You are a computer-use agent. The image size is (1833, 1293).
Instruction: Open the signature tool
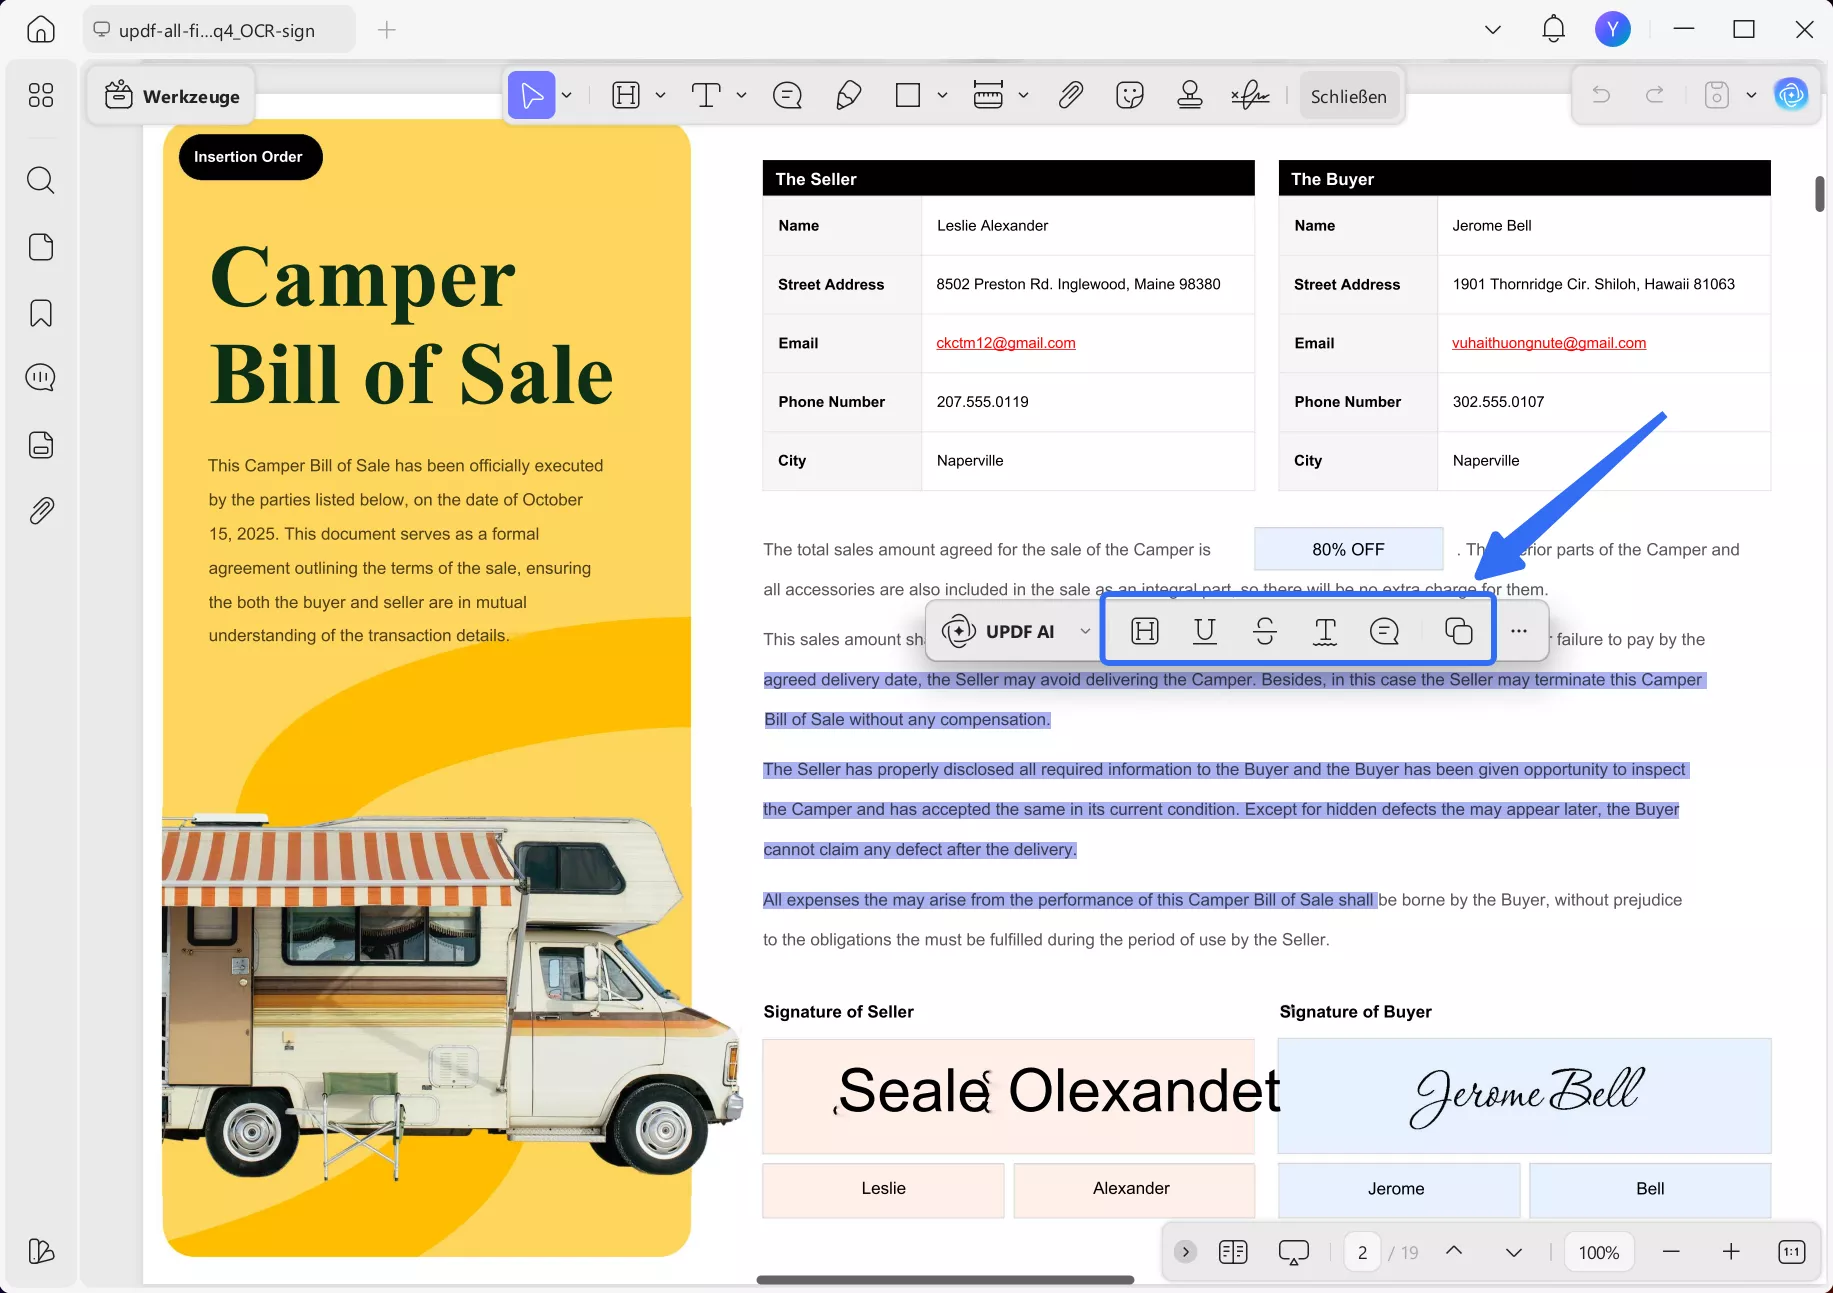pyautogui.click(x=1250, y=96)
